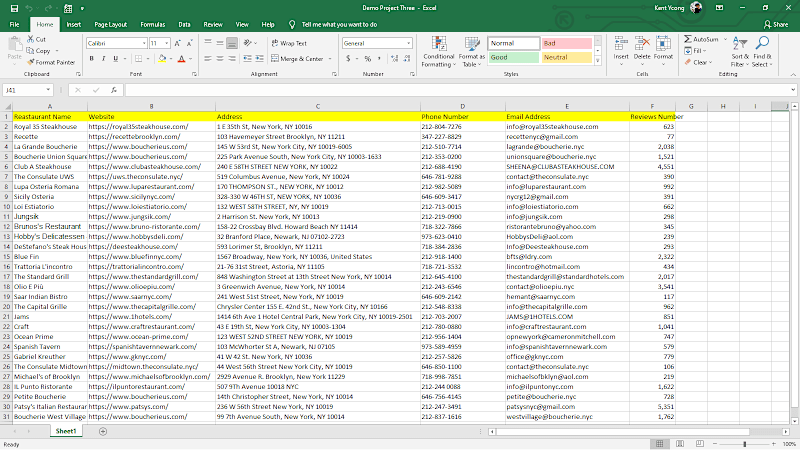Open the File tab
This screenshot has width=800, height=450.
[14, 24]
